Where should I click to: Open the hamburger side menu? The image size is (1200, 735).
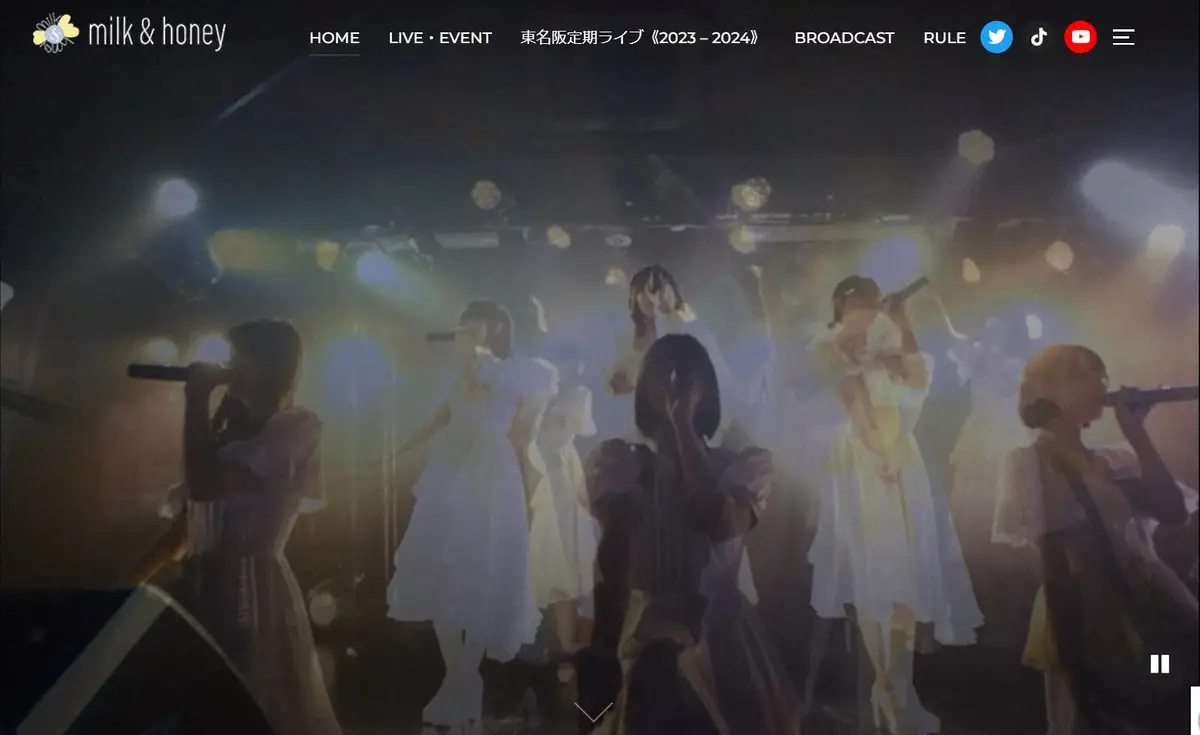(x=1124, y=38)
